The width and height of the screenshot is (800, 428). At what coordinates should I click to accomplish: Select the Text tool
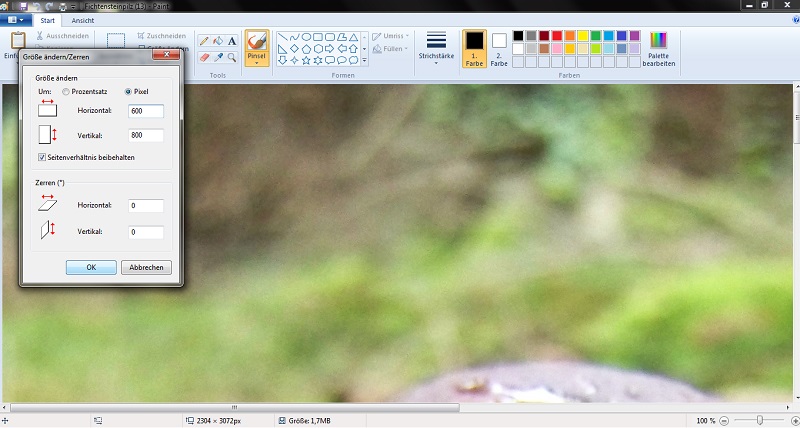click(x=232, y=41)
